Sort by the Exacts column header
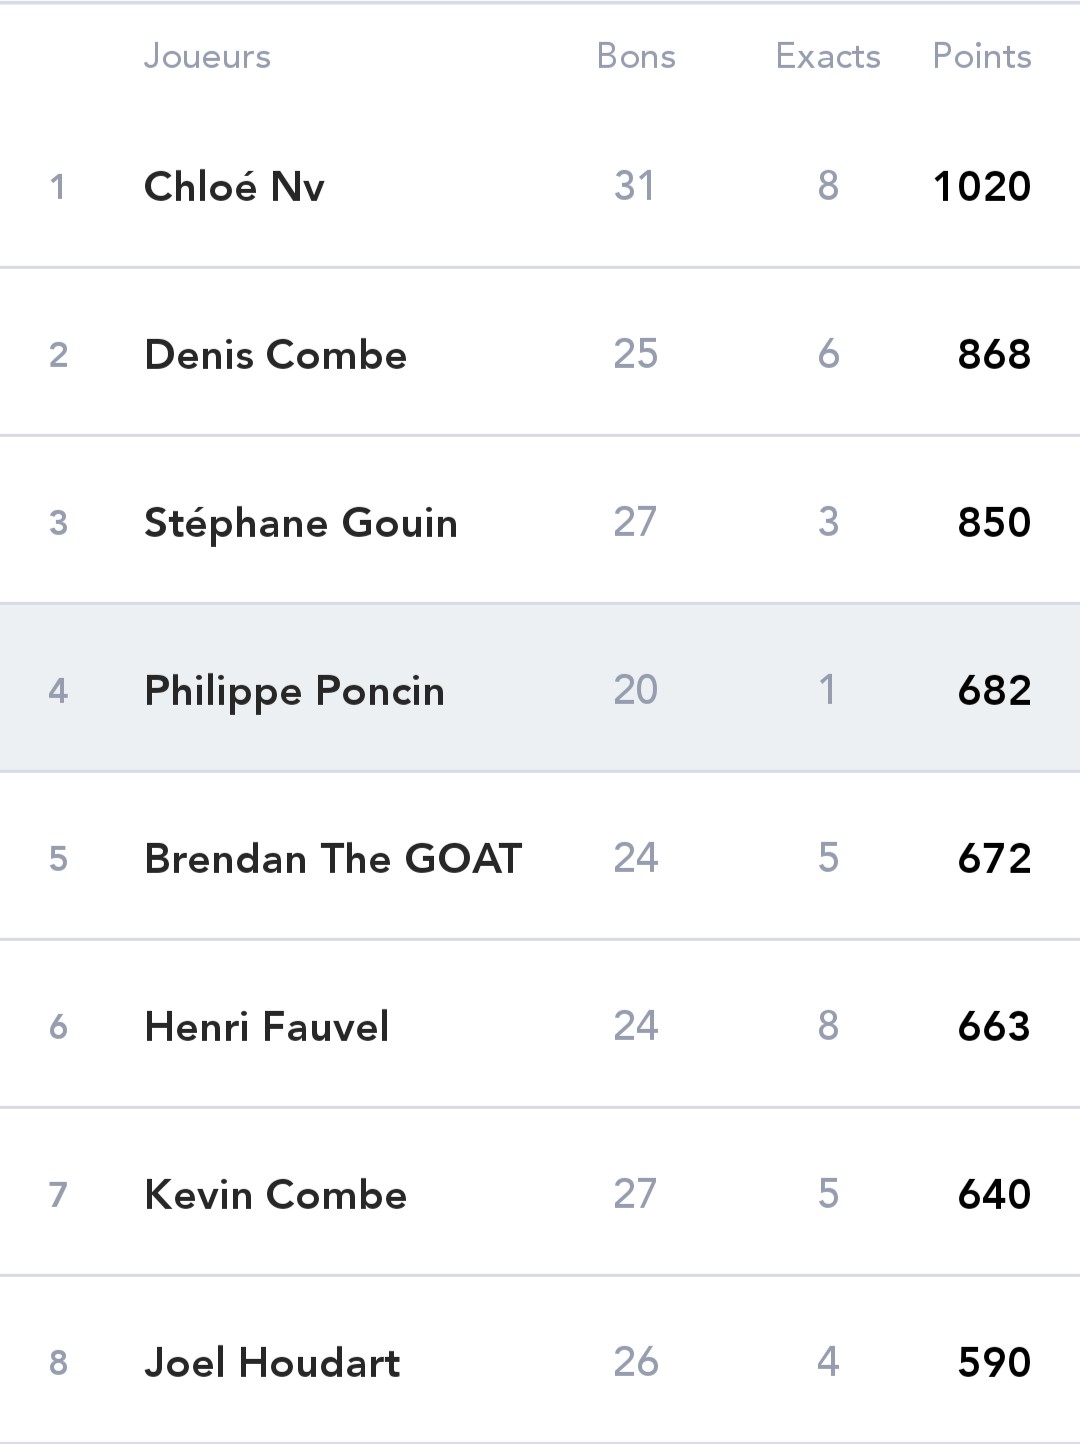1080x1444 pixels. pos(828,57)
